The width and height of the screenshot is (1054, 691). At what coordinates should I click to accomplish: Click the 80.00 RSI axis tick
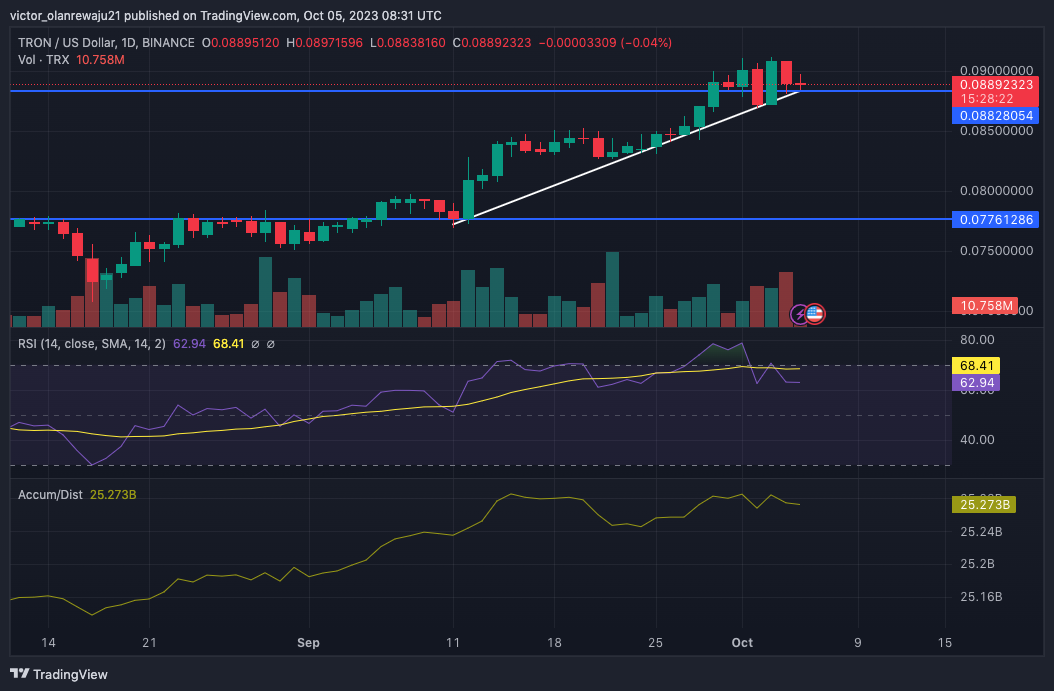[977, 339]
